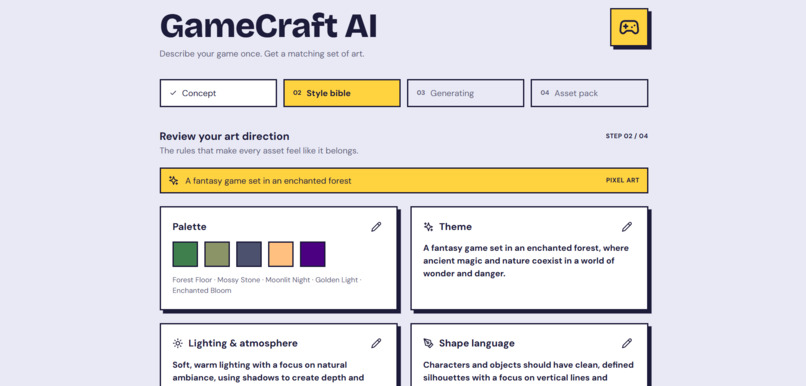Click the concept text 'A fantasy game set in an enchanted forest'
This screenshot has width=806, height=386.
coord(268,181)
